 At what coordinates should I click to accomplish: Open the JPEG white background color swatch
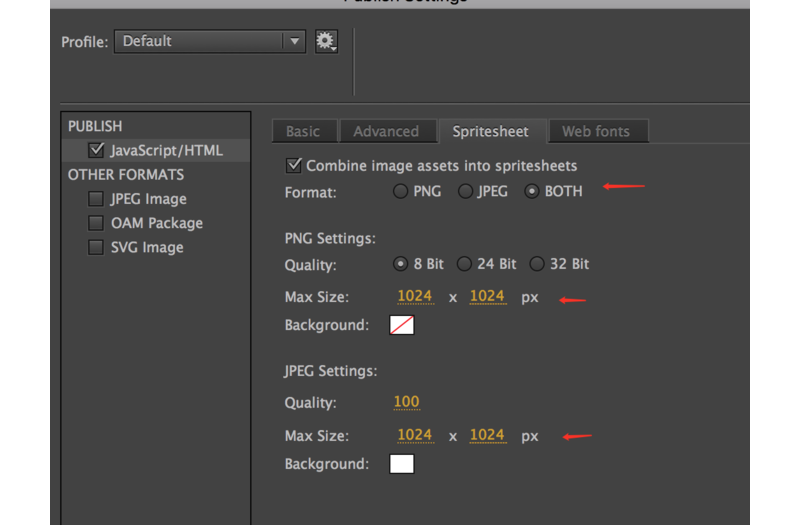(402, 464)
